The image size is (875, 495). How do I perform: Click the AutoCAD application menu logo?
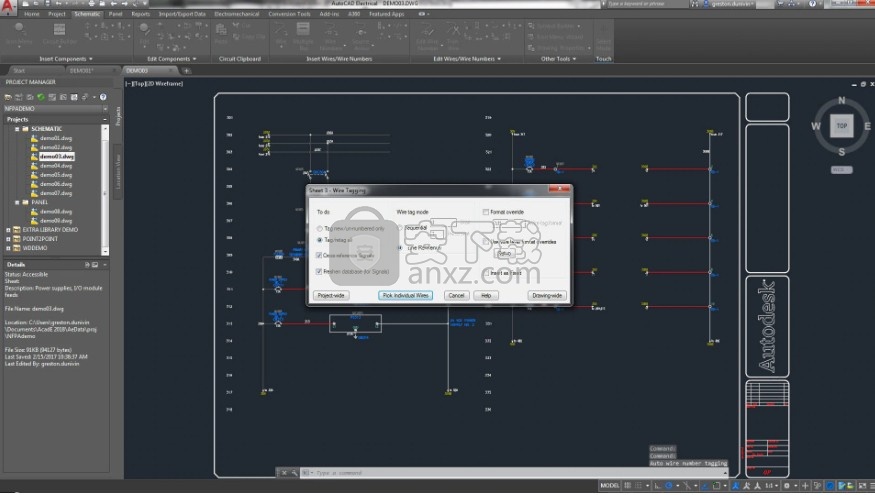click(7, 6)
